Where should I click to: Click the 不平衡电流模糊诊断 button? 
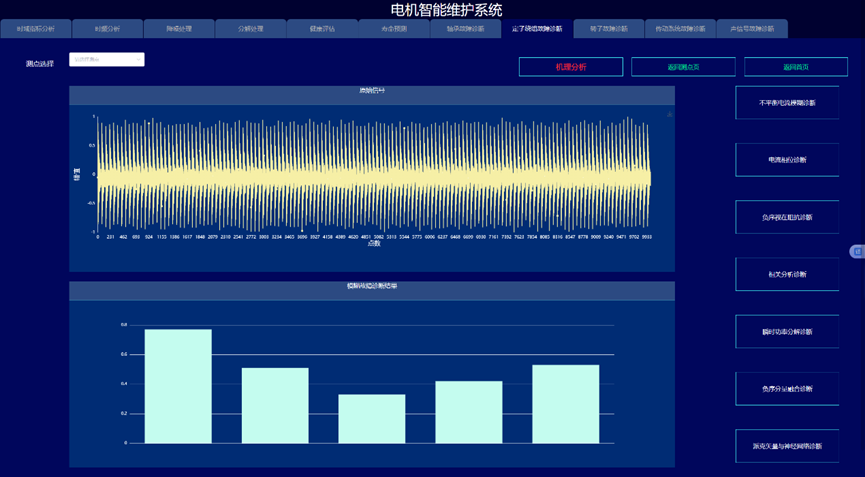pyautogui.click(x=787, y=103)
